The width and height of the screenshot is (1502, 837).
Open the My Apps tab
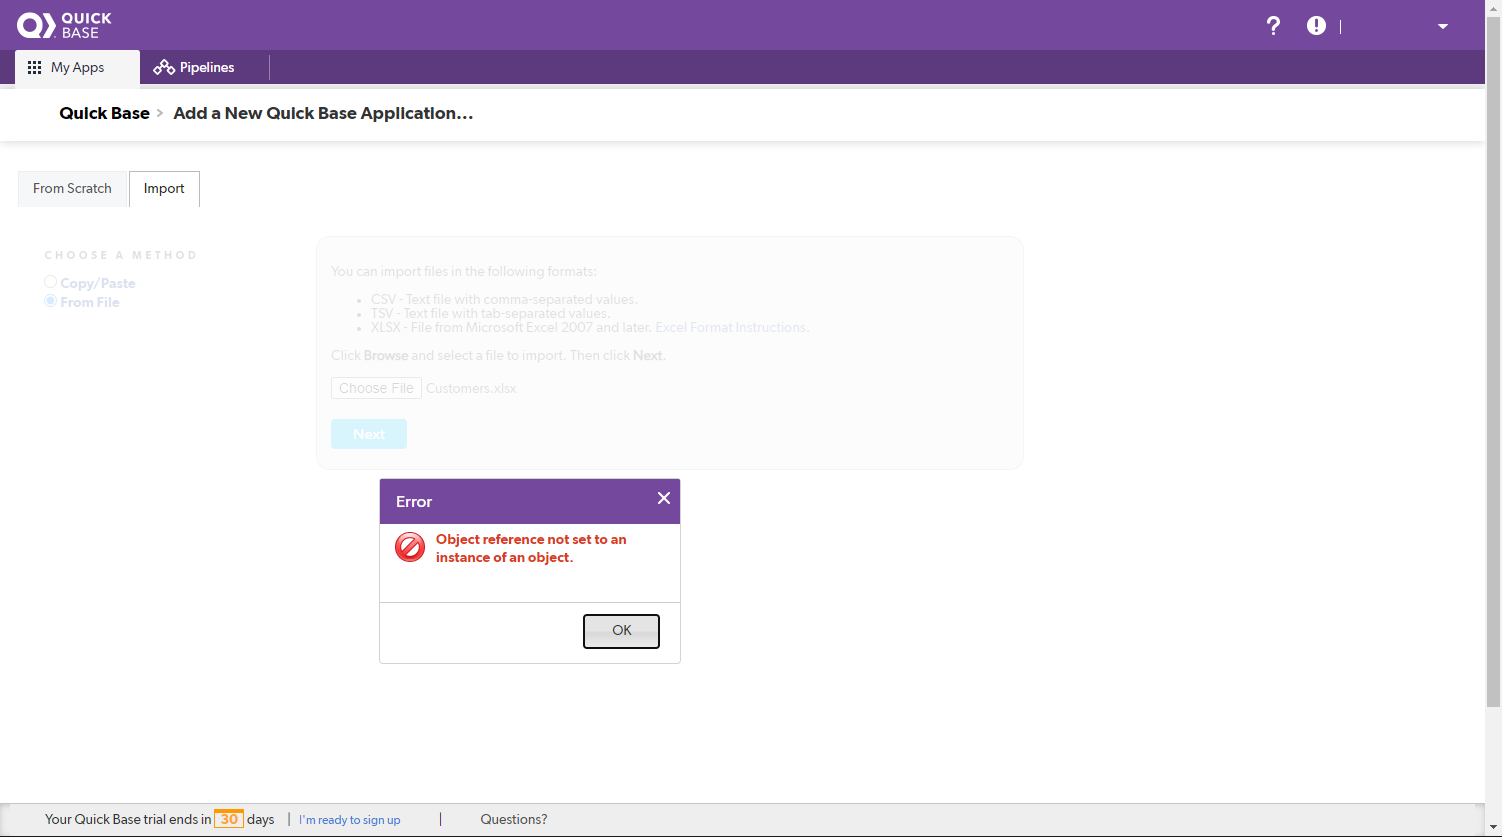(77, 68)
